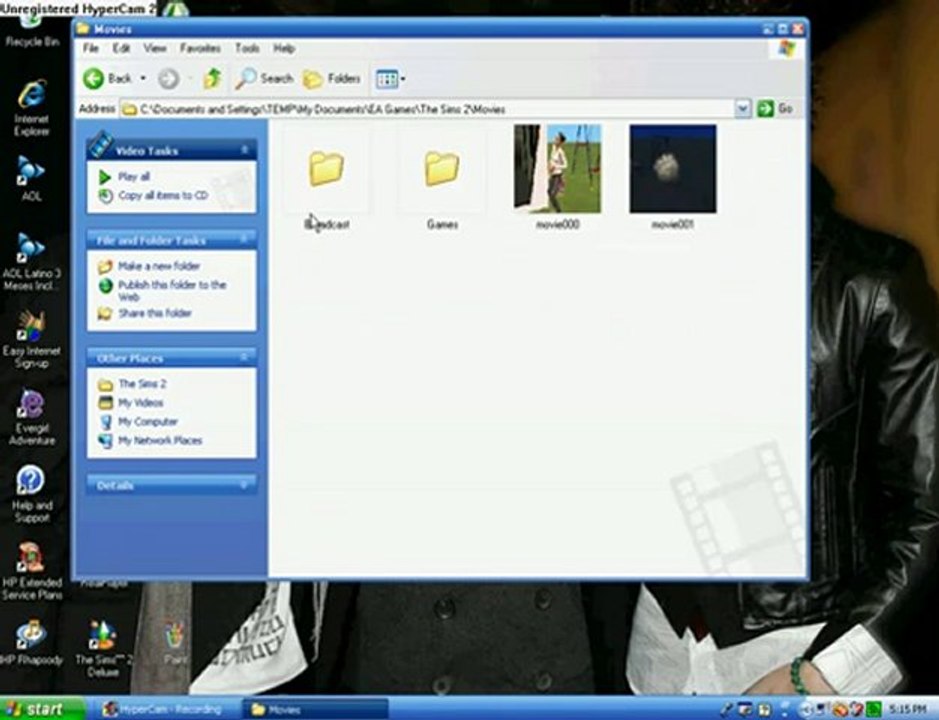This screenshot has width=939, height=720.
Task: Open the Favorites menu
Action: 200,49
